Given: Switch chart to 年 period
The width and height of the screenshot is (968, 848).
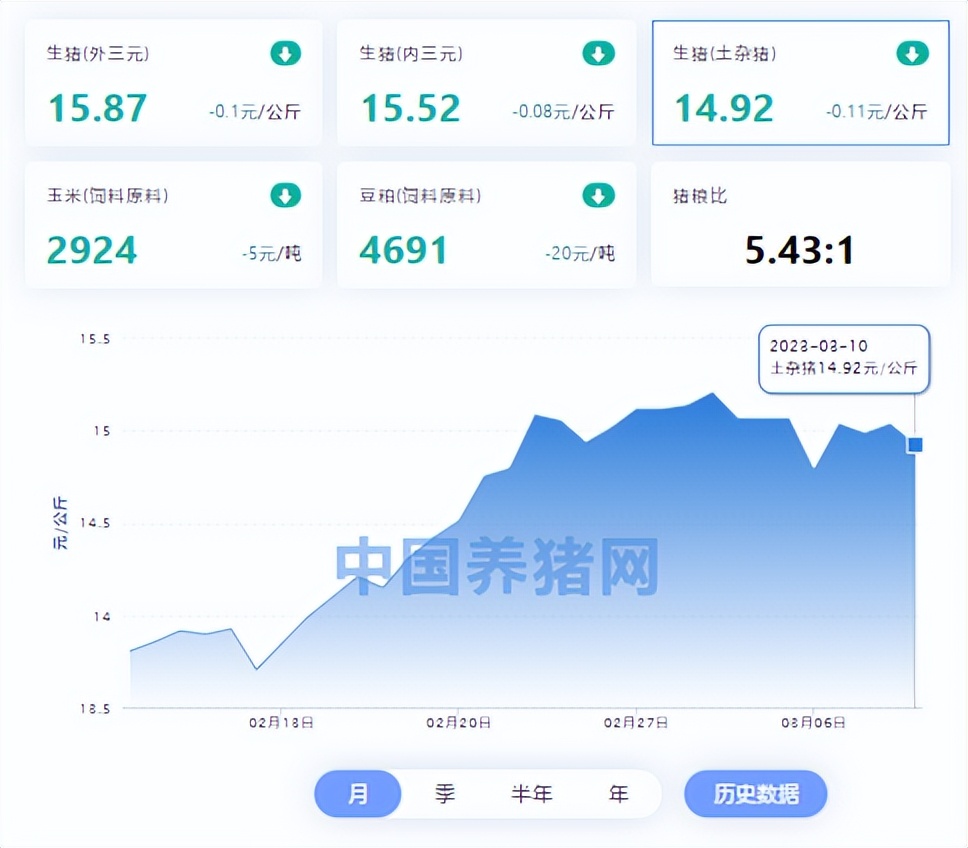Looking at the screenshot, I should [x=618, y=794].
